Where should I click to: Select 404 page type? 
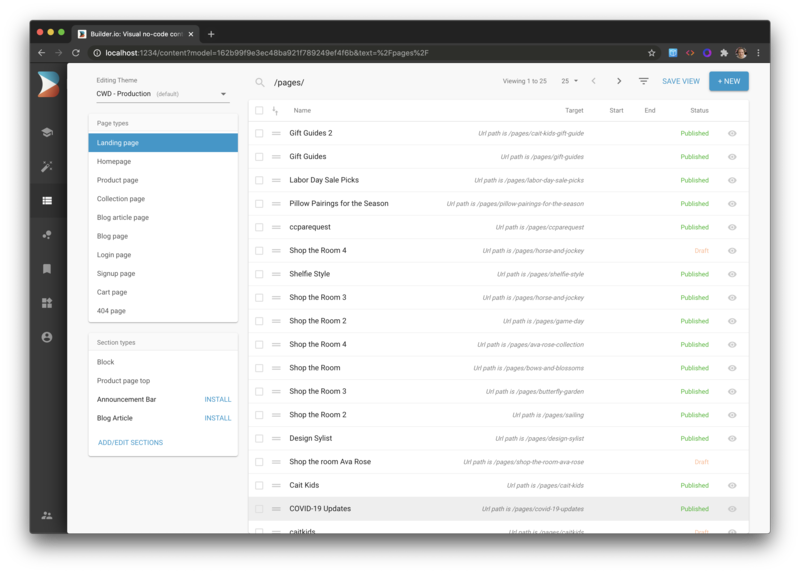pos(163,311)
